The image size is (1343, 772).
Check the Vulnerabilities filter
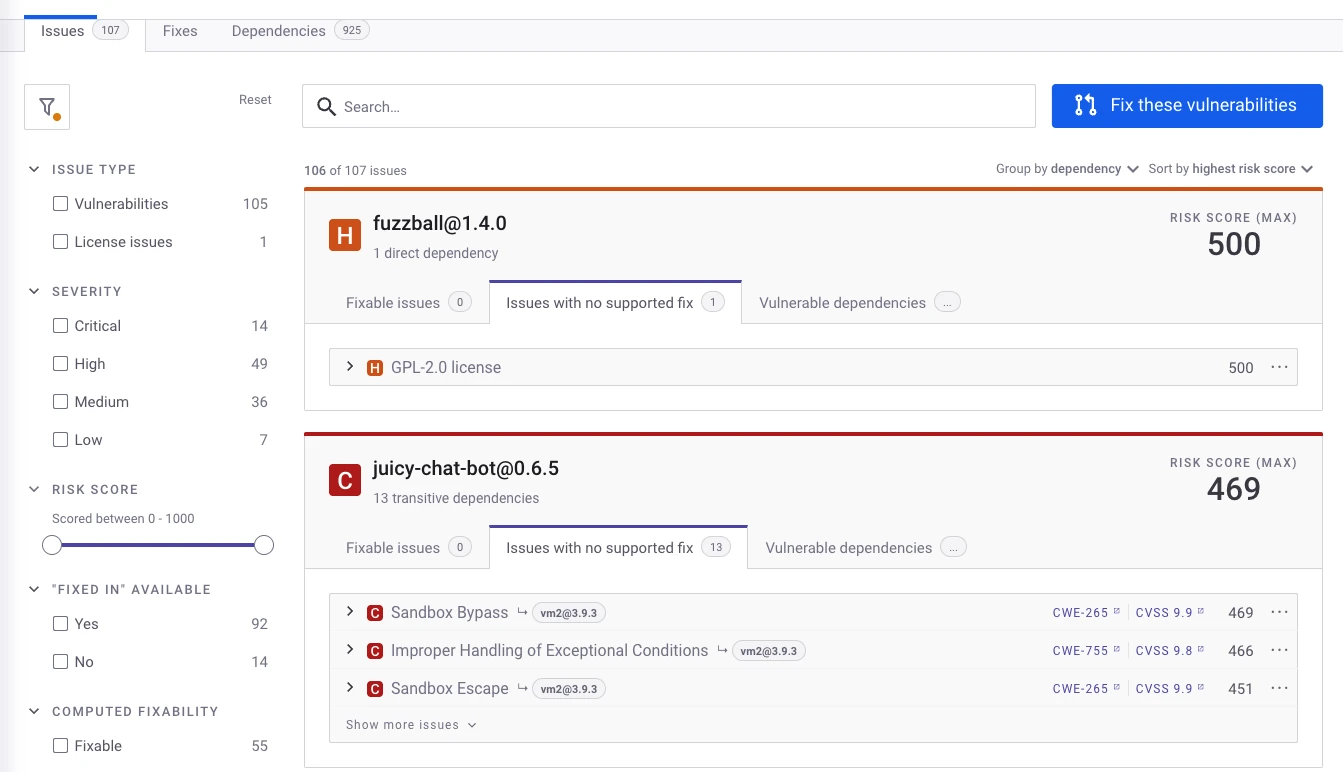[61, 204]
